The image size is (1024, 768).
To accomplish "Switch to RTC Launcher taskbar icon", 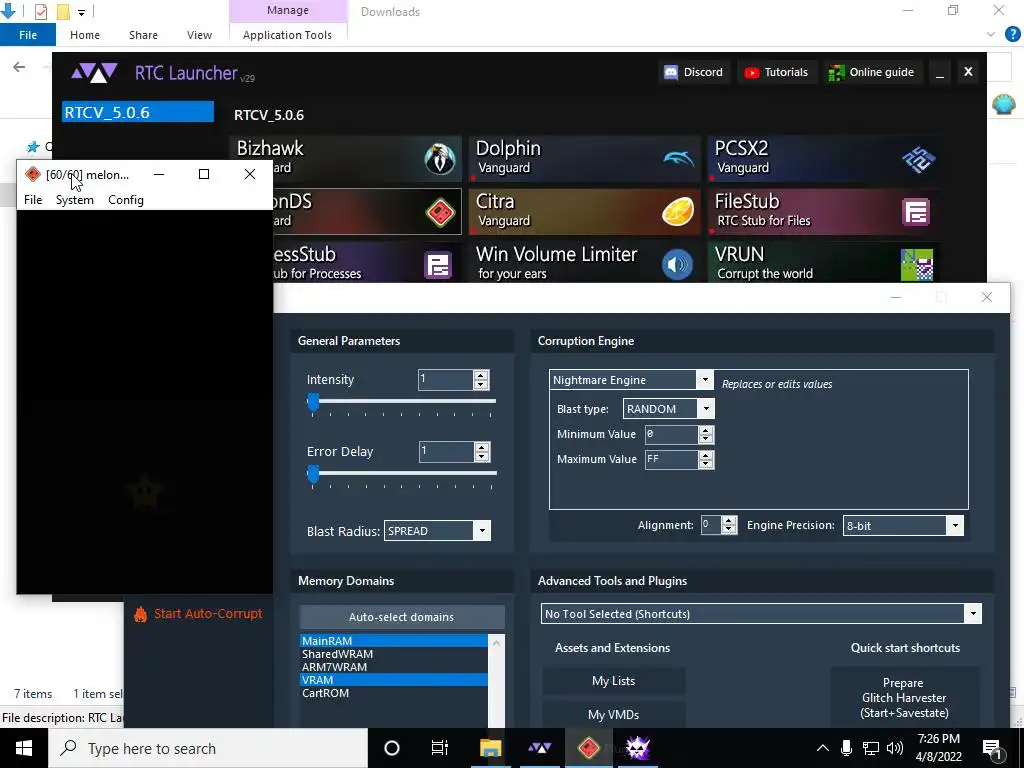I will (x=539, y=748).
